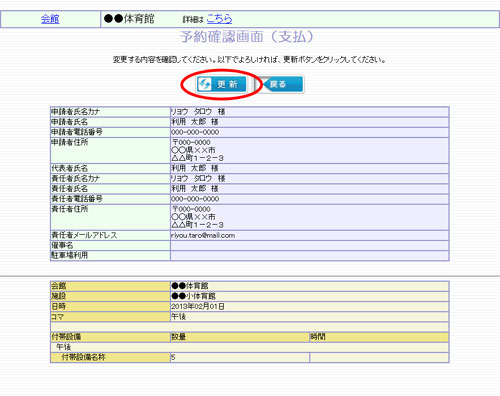
Task: Select the email riyou.taro@mail.com
Action: [x=203, y=235]
